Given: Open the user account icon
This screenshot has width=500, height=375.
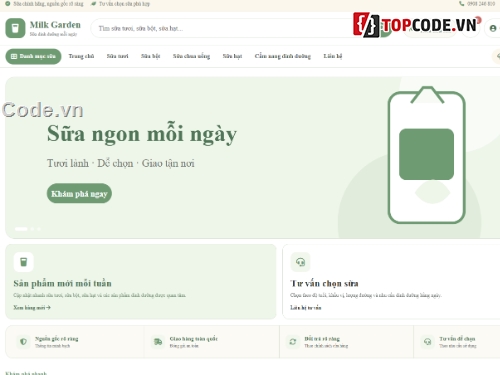Looking at the screenshot, I should [493, 29].
